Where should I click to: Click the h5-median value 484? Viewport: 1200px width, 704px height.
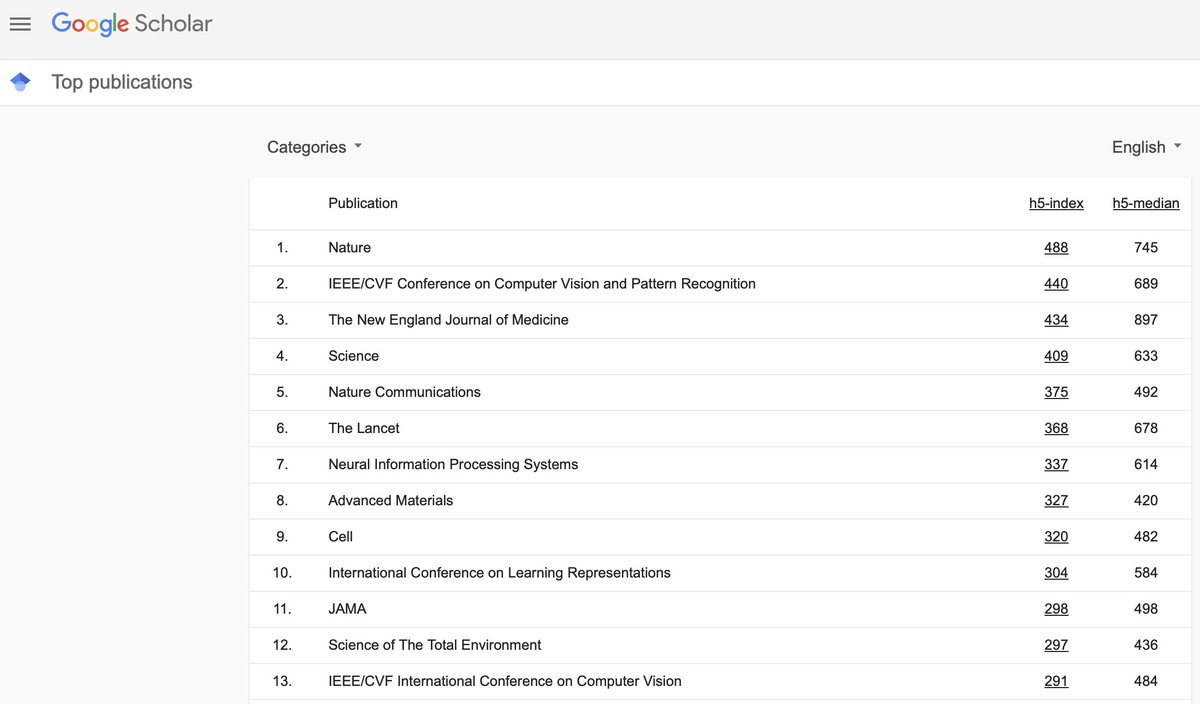point(1146,681)
